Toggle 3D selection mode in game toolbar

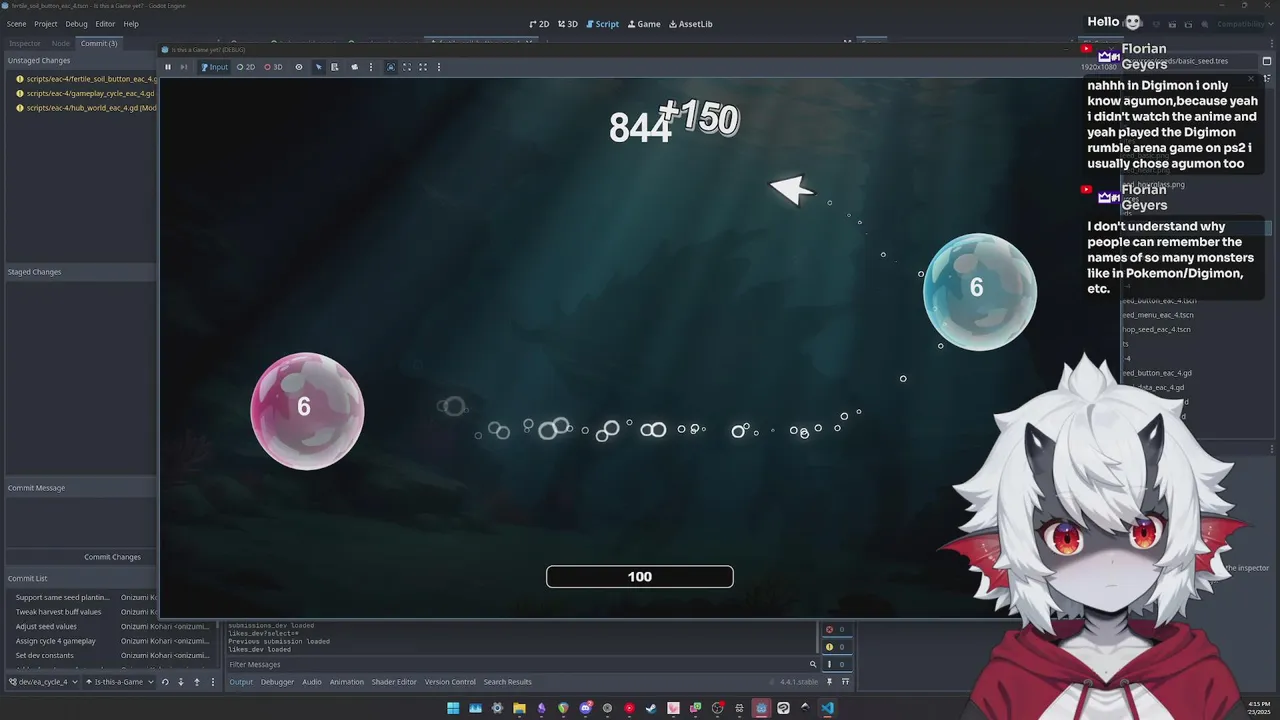(x=273, y=67)
